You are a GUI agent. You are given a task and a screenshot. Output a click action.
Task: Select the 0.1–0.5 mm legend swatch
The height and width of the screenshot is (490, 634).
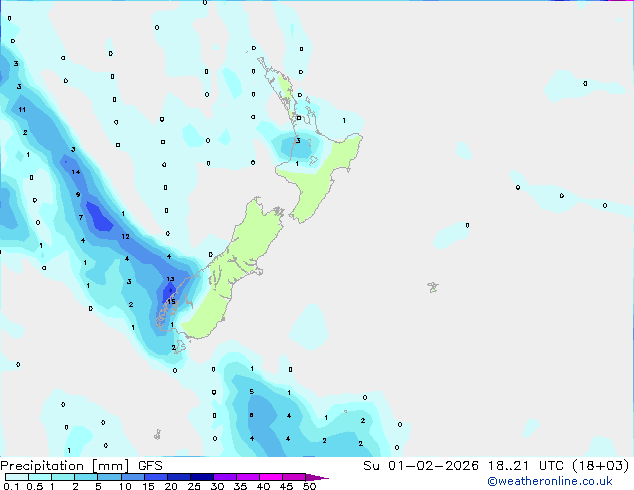coord(17,477)
